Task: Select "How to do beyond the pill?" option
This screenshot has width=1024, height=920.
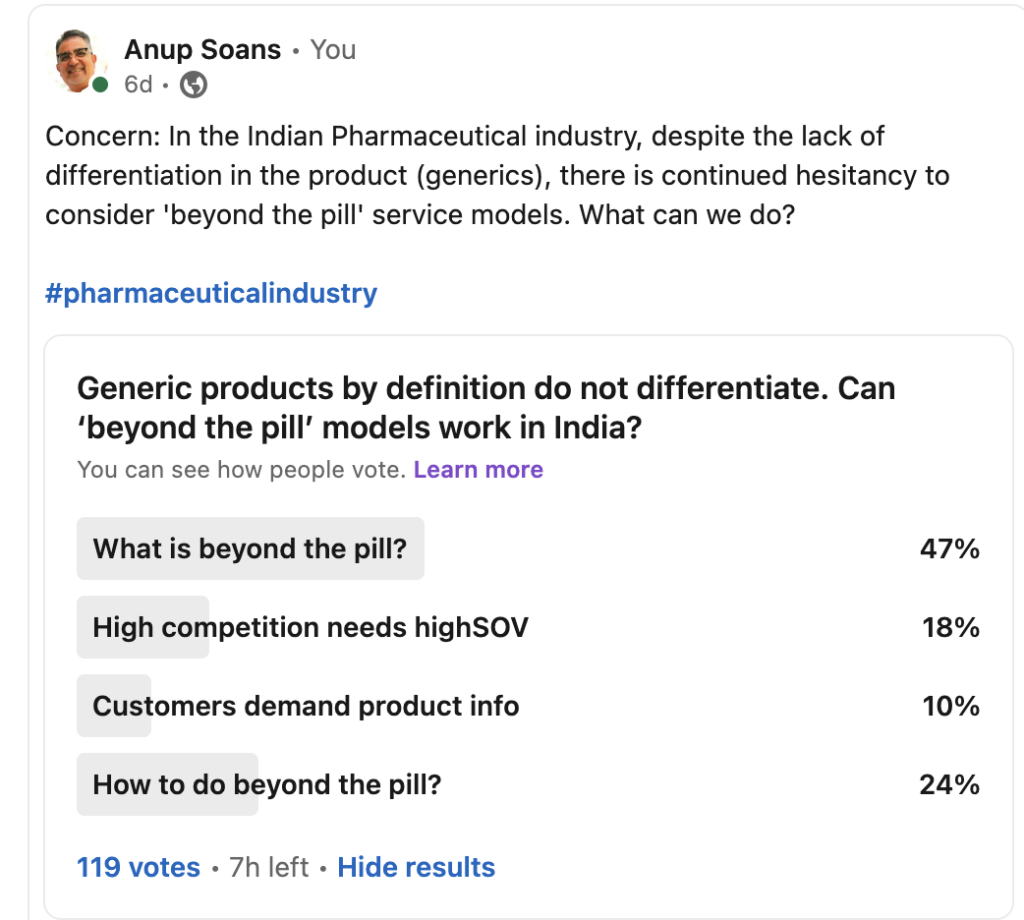Action: point(267,785)
